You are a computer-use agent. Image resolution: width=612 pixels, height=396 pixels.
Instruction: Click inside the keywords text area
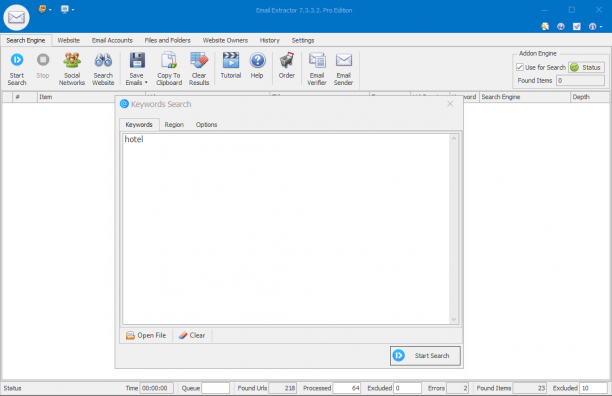(286, 229)
